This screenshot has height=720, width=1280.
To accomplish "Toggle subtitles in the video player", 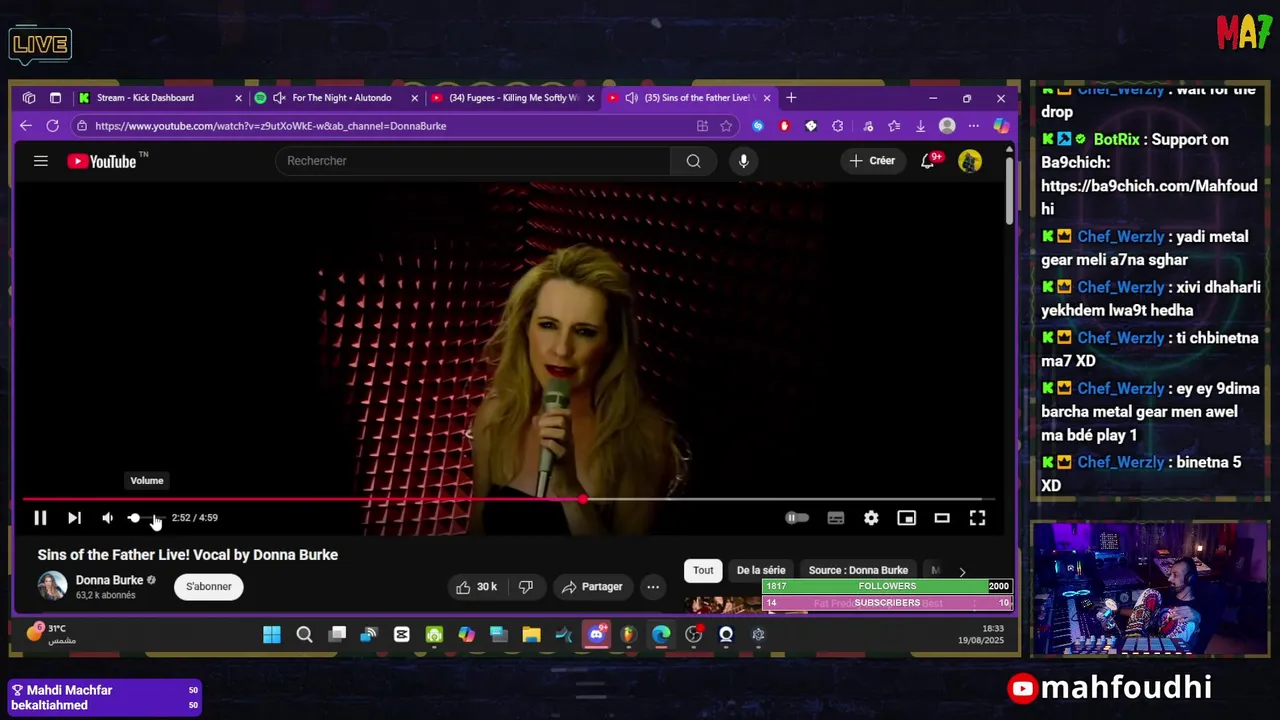I will point(836,518).
